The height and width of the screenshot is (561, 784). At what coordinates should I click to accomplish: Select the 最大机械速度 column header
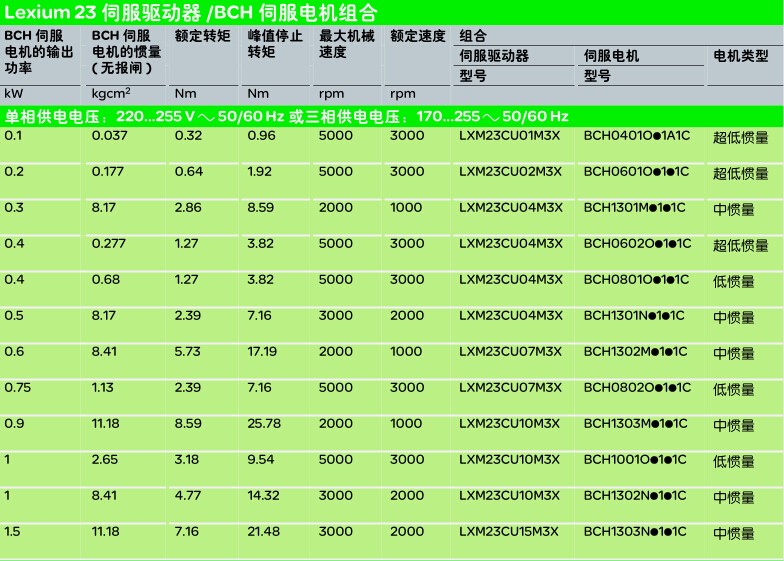tap(346, 43)
